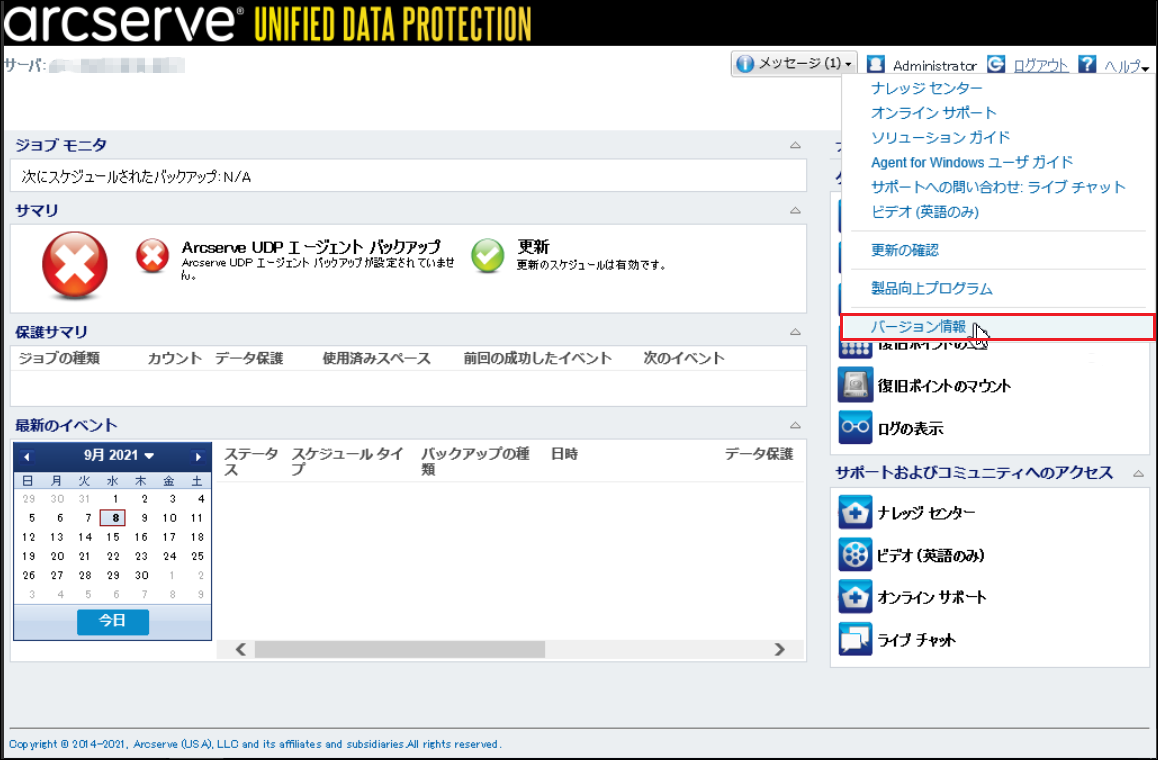The image size is (1158, 760).
Task: Select ビデオ (英語のみ) from help menu
Action: point(925,212)
